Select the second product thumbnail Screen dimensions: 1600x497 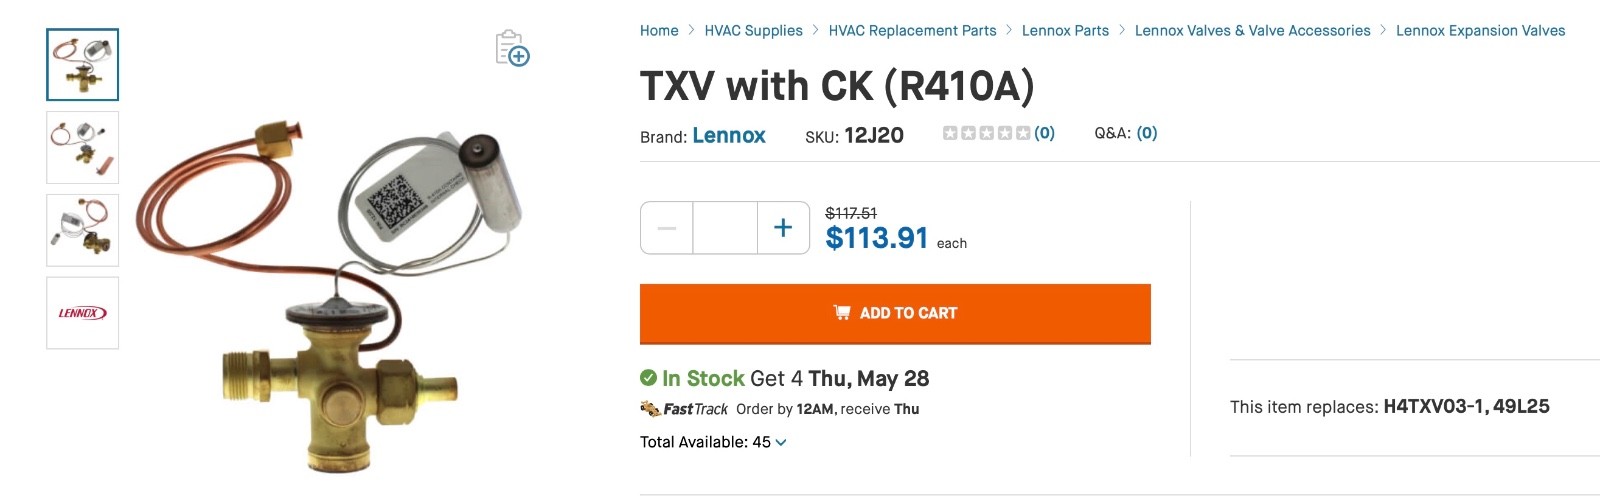tap(82, 147)
